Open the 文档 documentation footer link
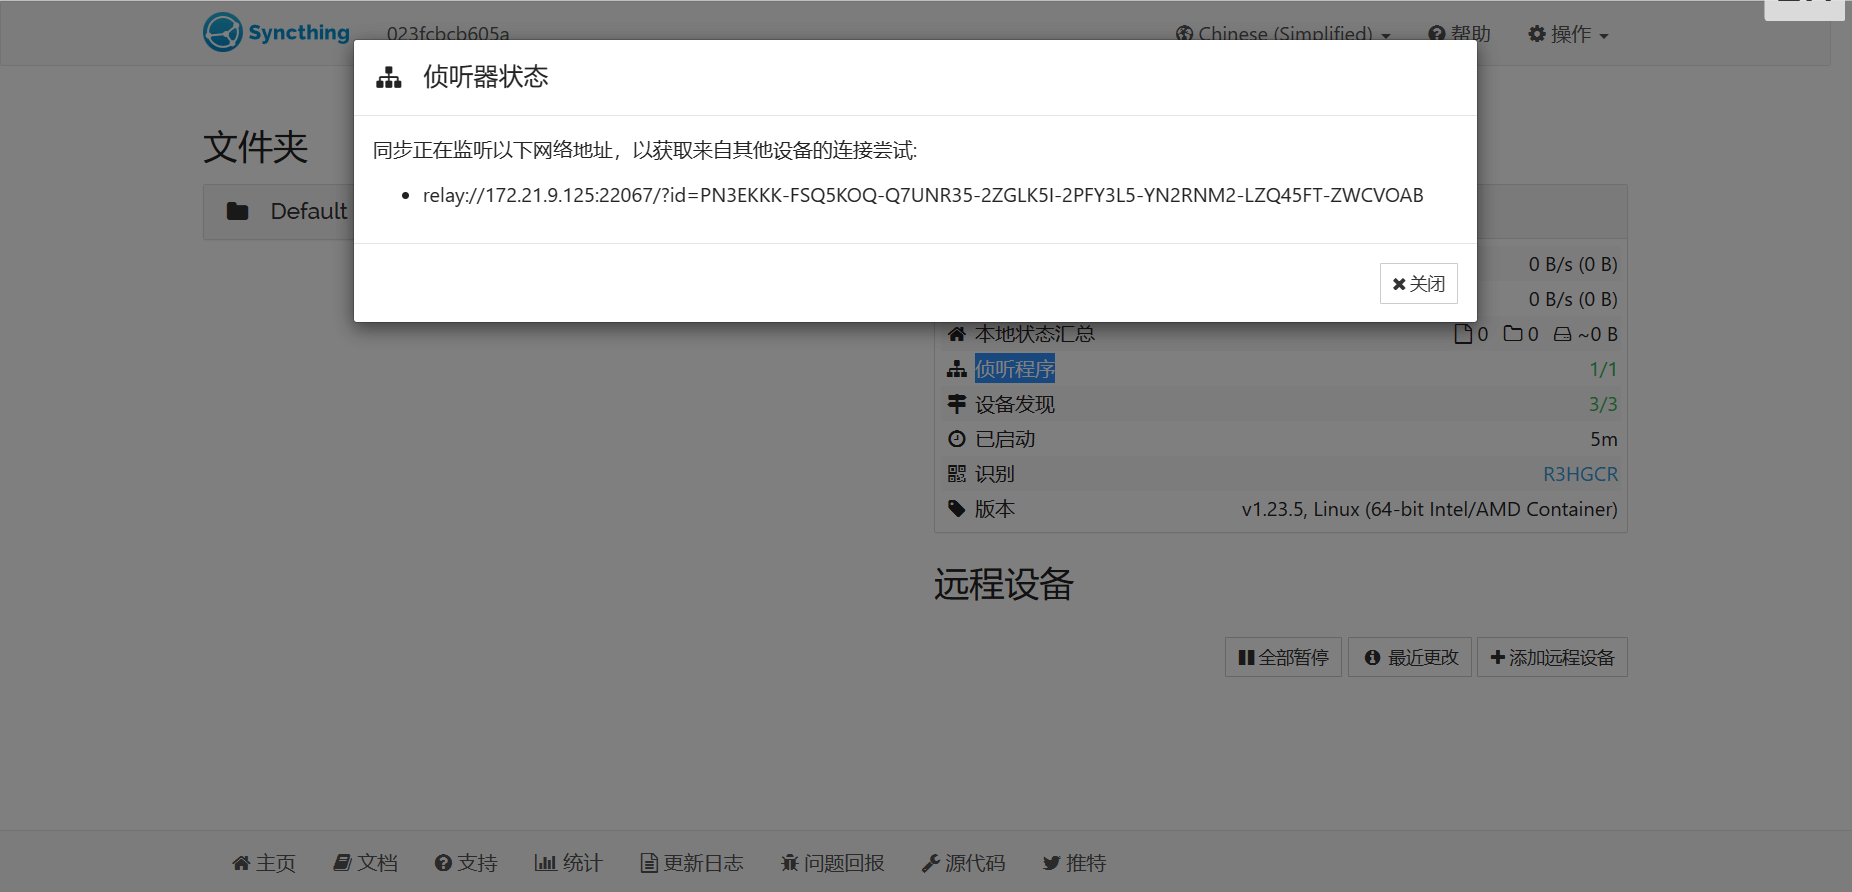Viewport: 1852px width, 892px height. (366, 863)
